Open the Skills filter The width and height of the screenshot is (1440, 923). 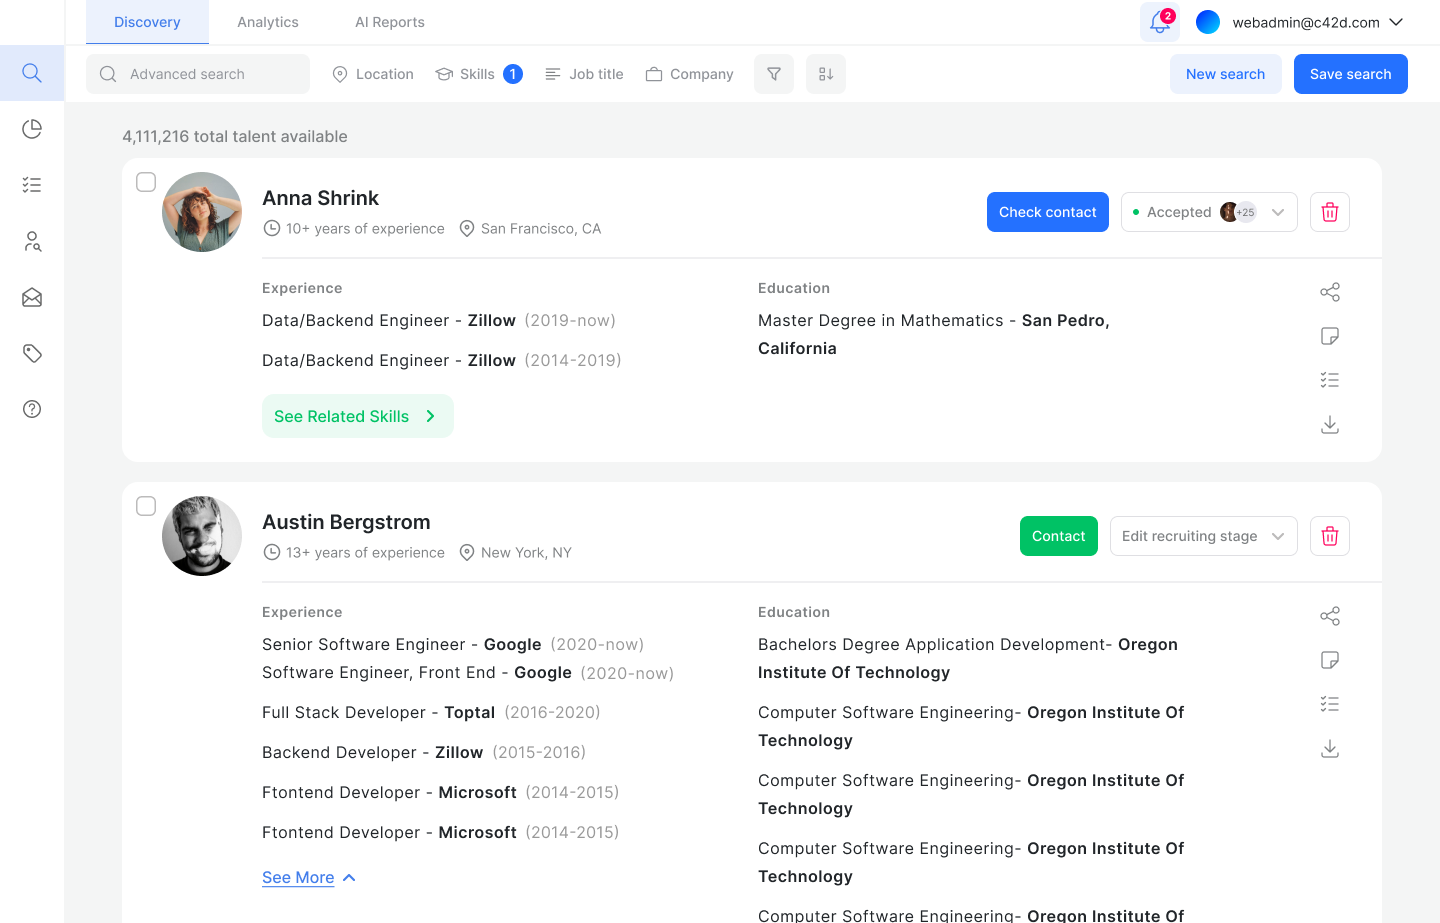click(x=479, y=74)
